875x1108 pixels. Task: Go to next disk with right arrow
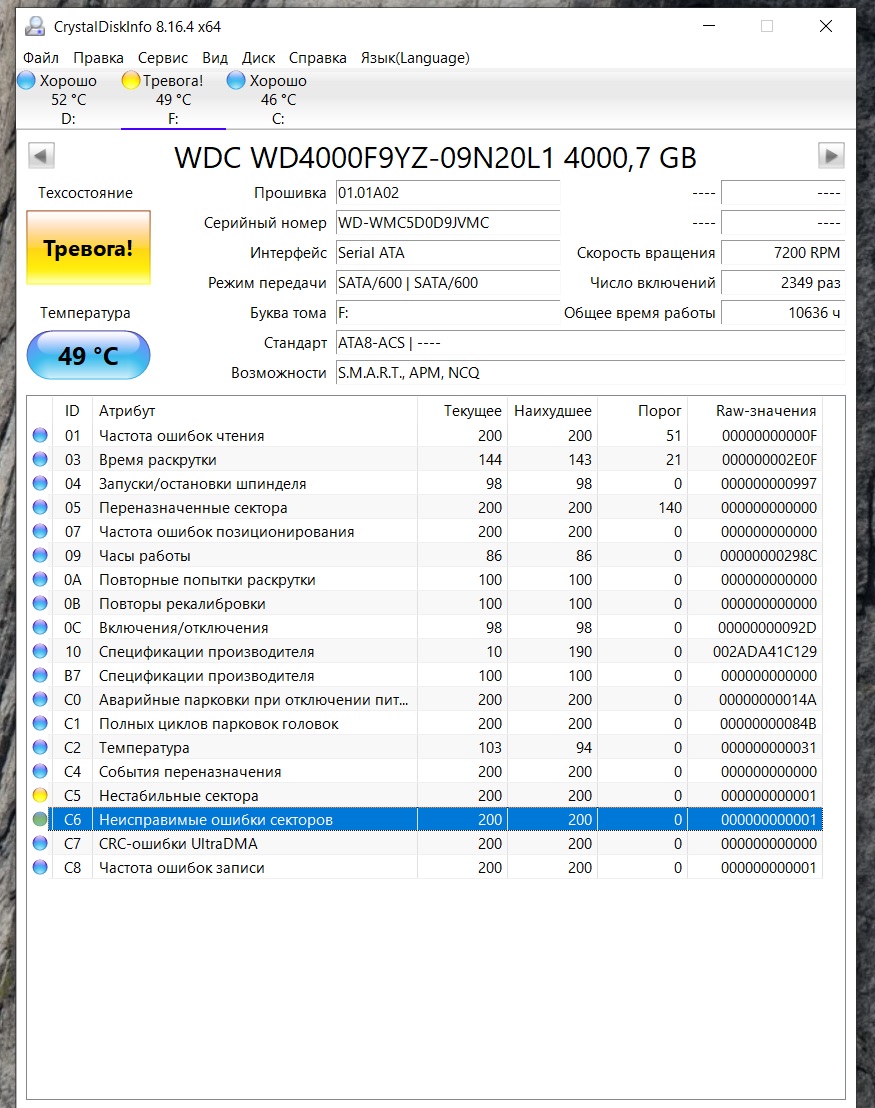[x=831, y=155]
